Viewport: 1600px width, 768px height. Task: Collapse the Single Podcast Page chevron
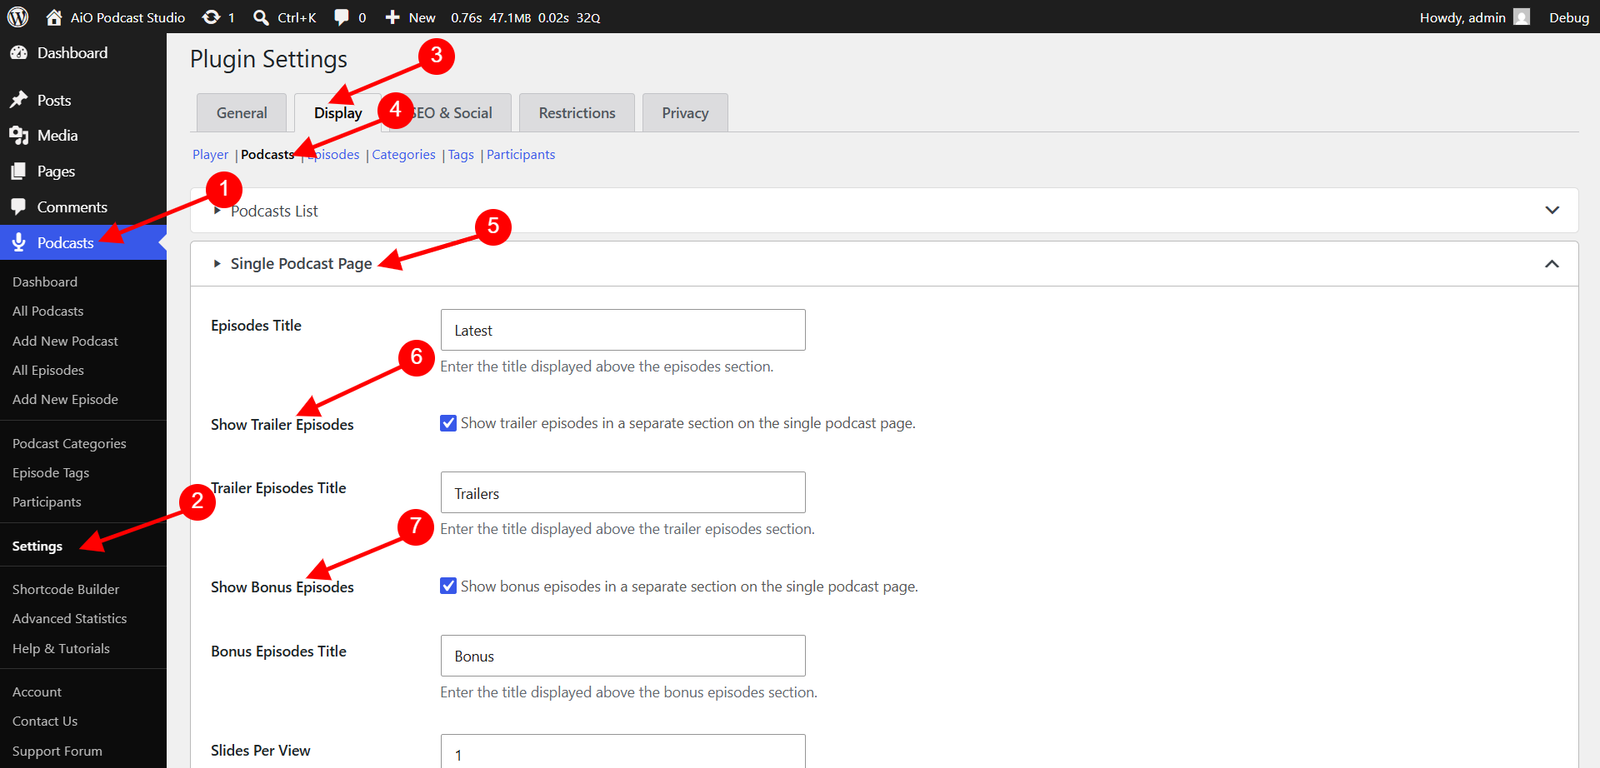(1552, 264)
